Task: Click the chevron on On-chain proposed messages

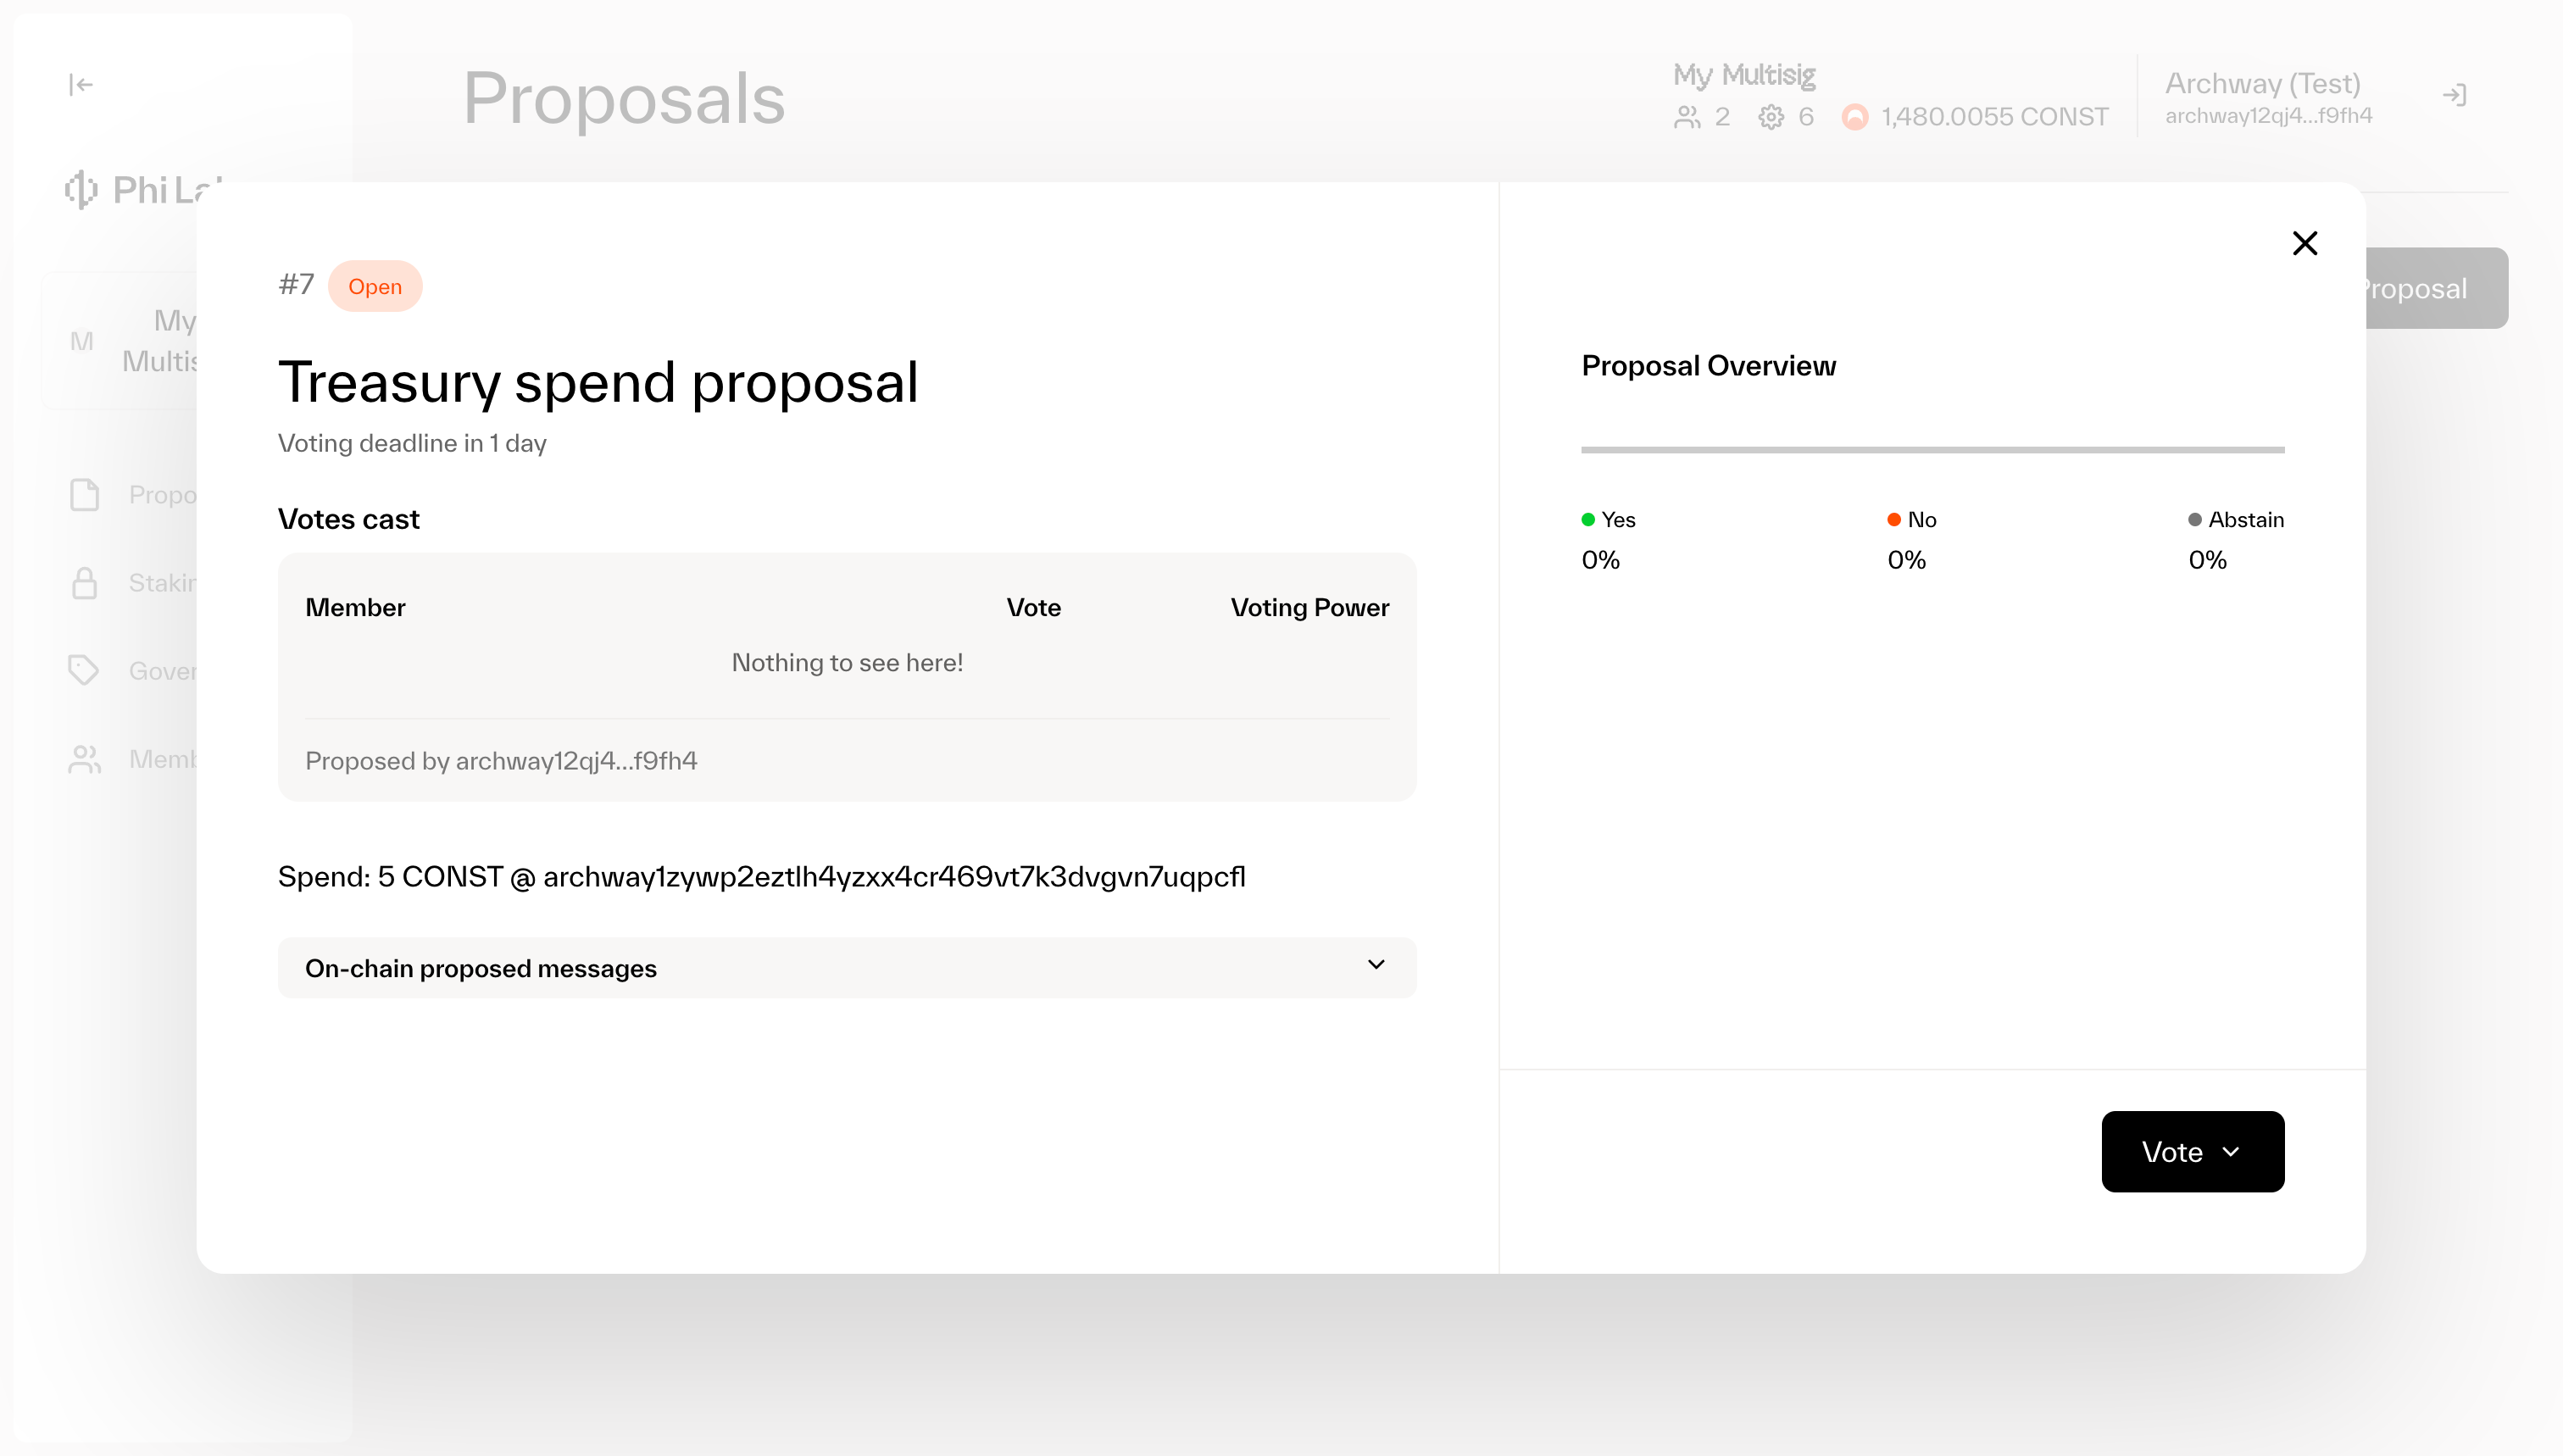Action: coord(1376,965)
